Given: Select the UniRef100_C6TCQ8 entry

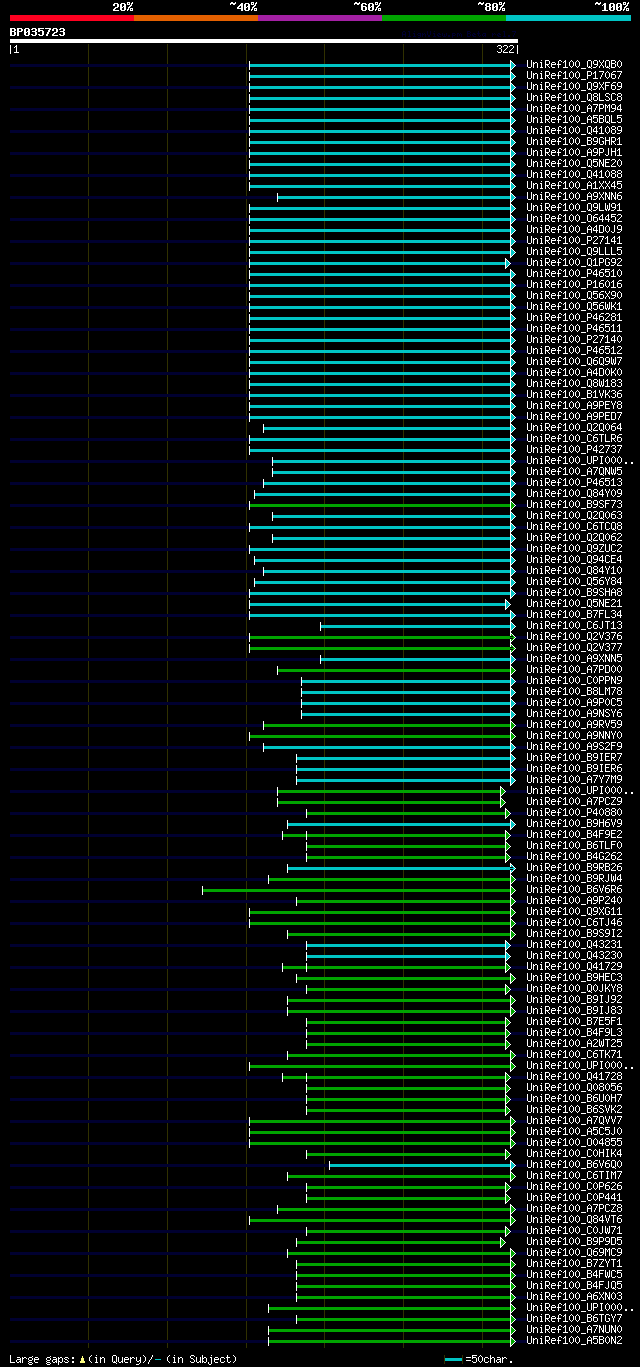Looking at the screenshot, I should coord(574,526).
